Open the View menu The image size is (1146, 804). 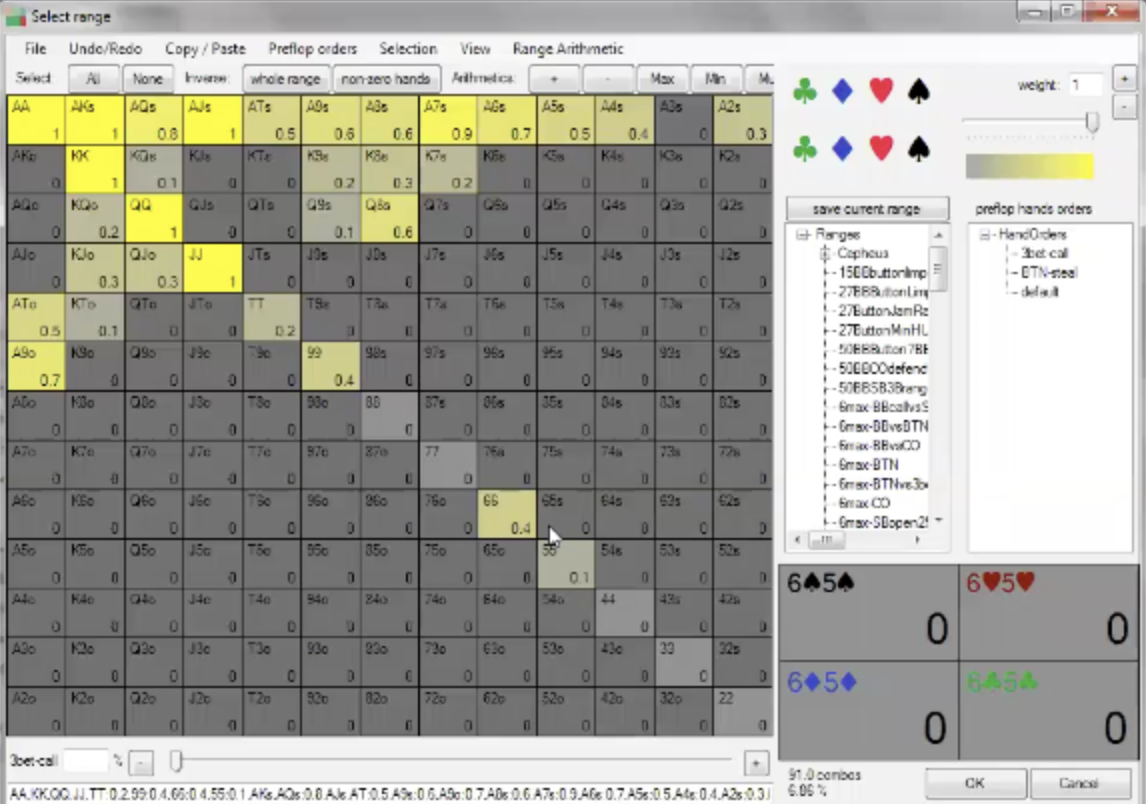click(x=475, y=49)
